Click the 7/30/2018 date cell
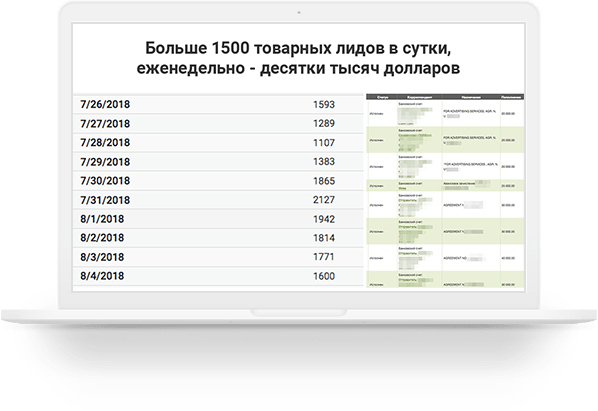The height and width of the screenshot is (411, 598). pyautogui.click(x=105, y=181)
